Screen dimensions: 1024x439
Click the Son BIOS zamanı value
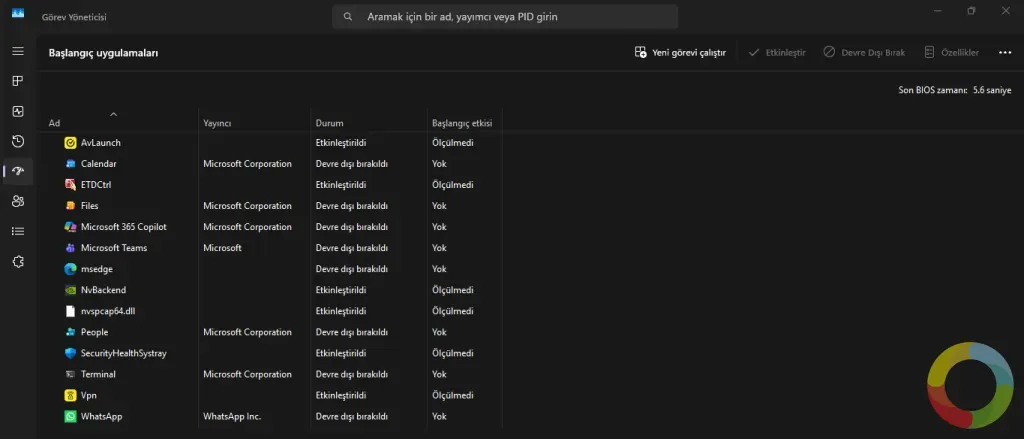tap(992, 90)
